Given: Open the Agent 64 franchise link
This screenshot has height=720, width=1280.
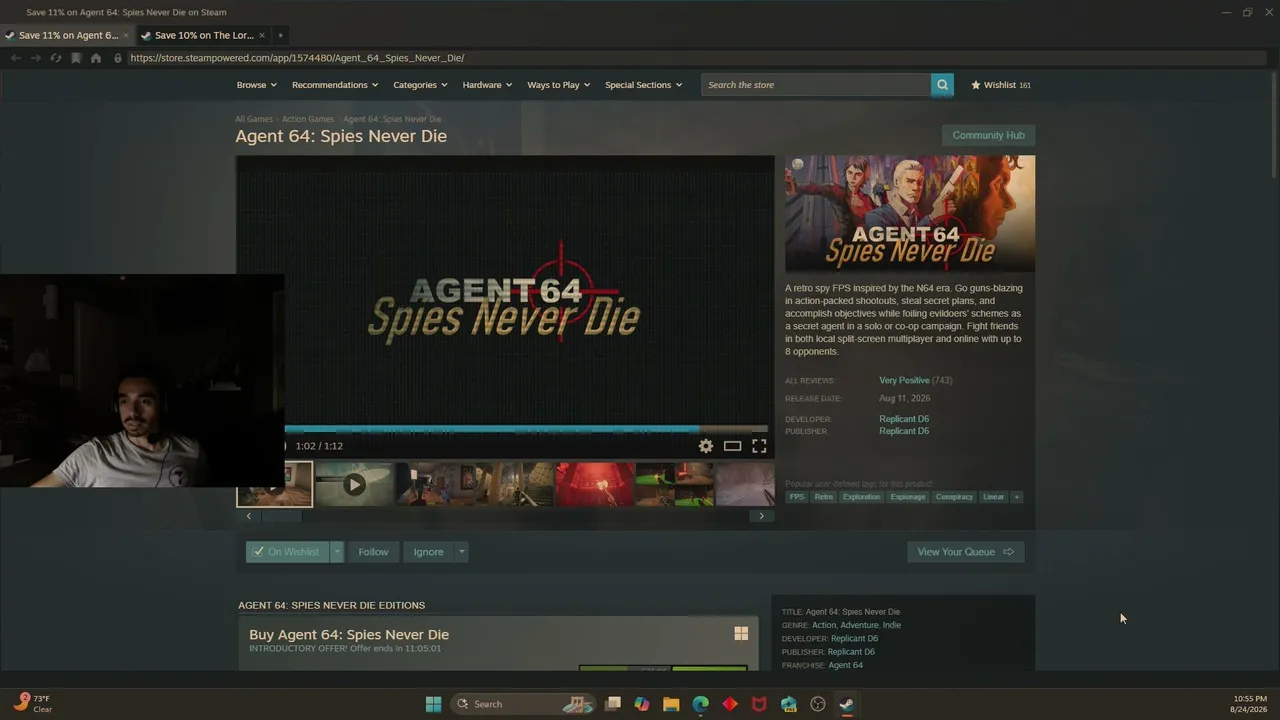Looking at the screenshot, I should (x=846, y=665).
